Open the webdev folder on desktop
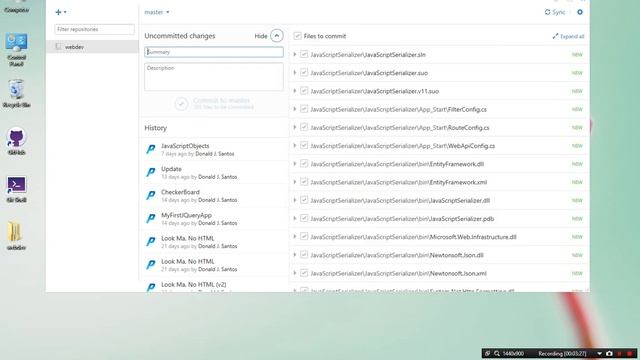 coord(16,236)
